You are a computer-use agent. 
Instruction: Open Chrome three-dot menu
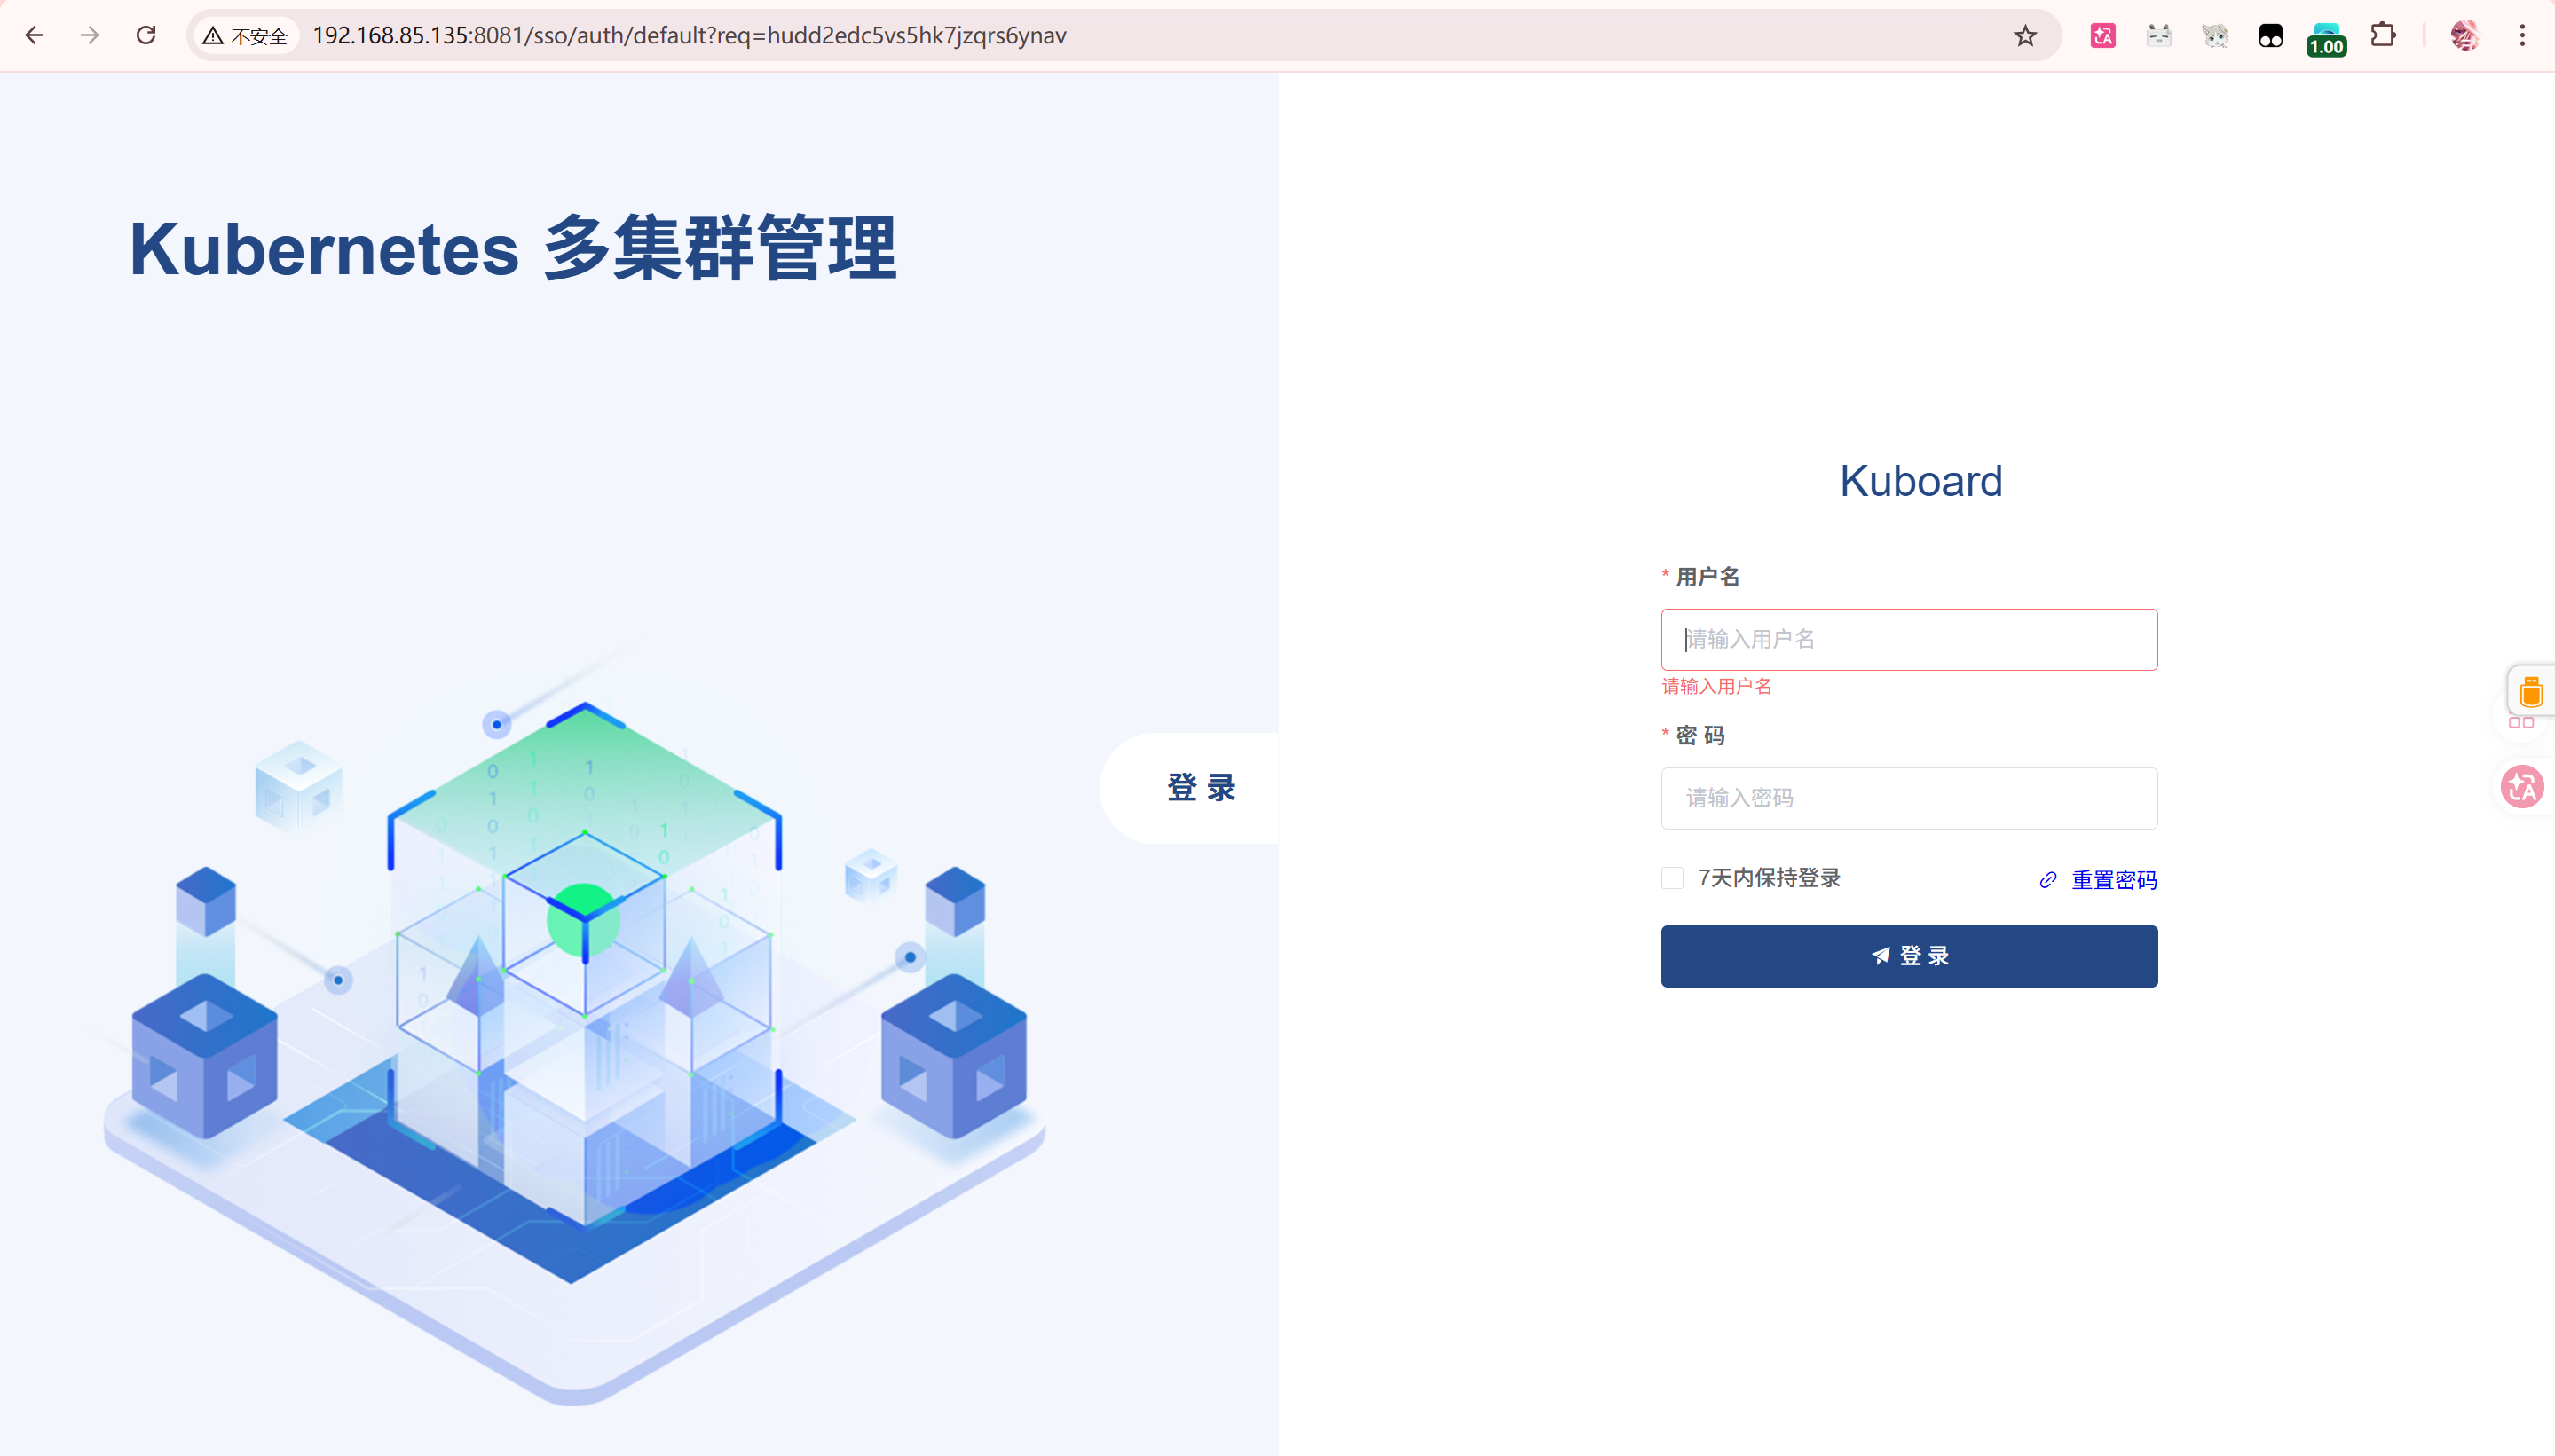coord(2522,36)
